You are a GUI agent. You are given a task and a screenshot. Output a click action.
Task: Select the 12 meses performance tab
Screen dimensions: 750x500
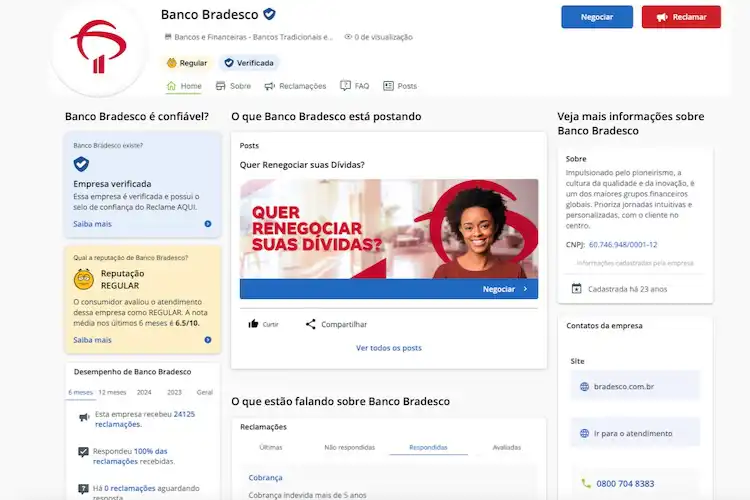[112, 392]
